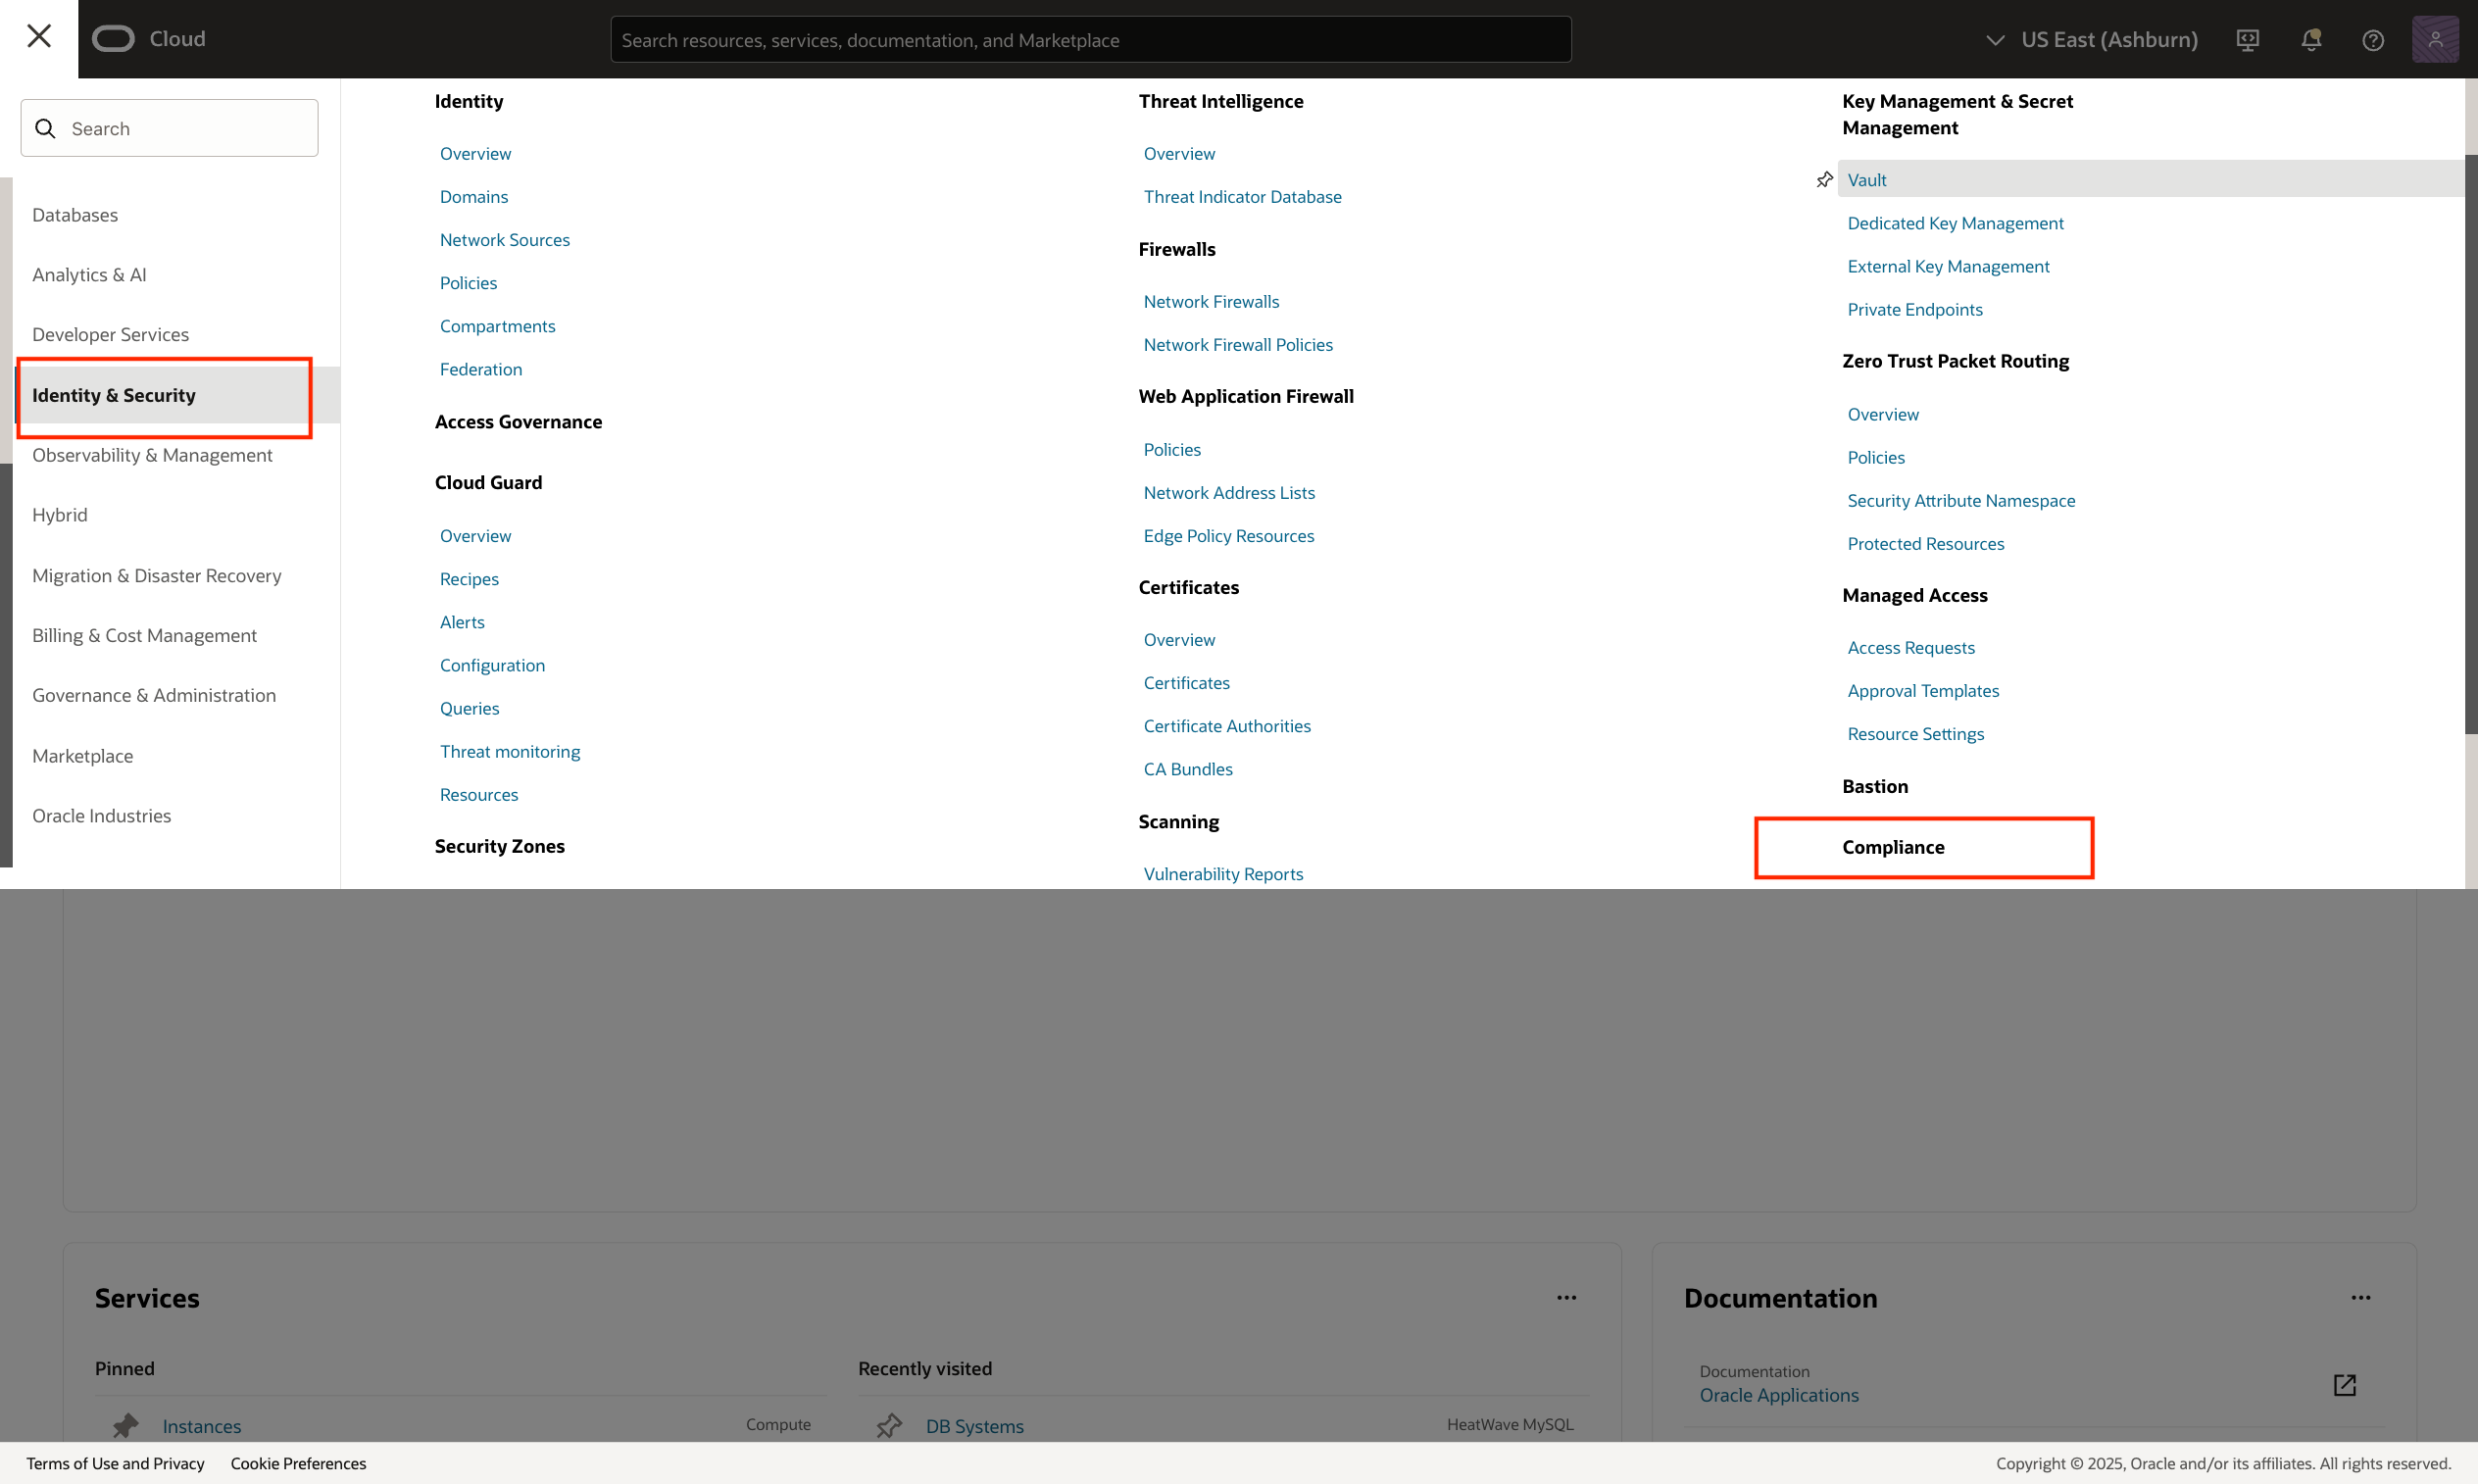This screenshot has width=2478, height=1484.
Task: Open the notifications bell icon
Action: [2310, 40]
